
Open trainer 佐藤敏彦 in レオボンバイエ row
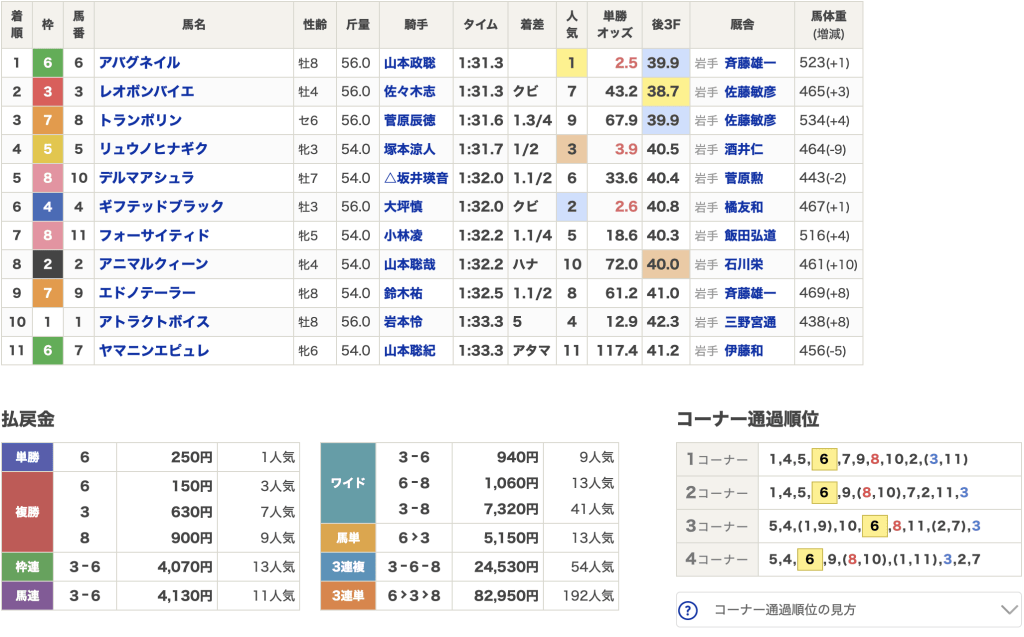click(x=750, y=91)
